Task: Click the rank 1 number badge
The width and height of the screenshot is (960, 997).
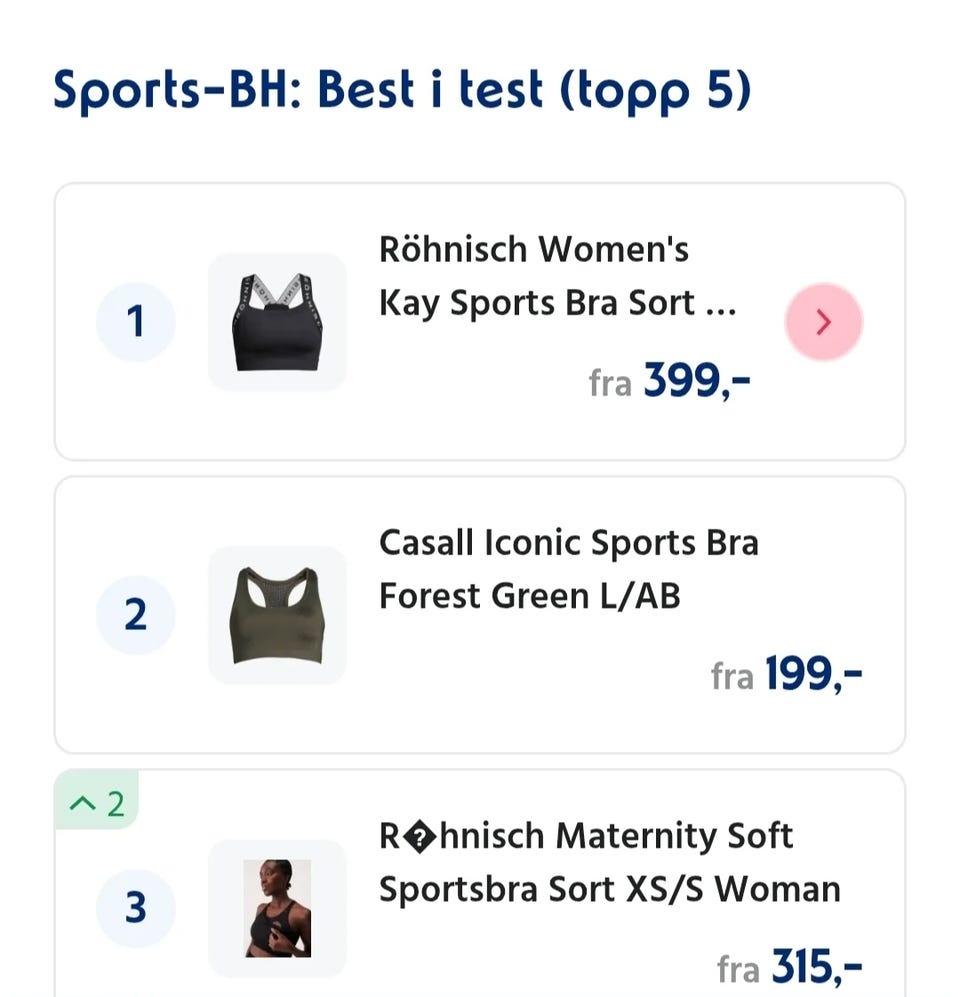Action: pos(136,322)
